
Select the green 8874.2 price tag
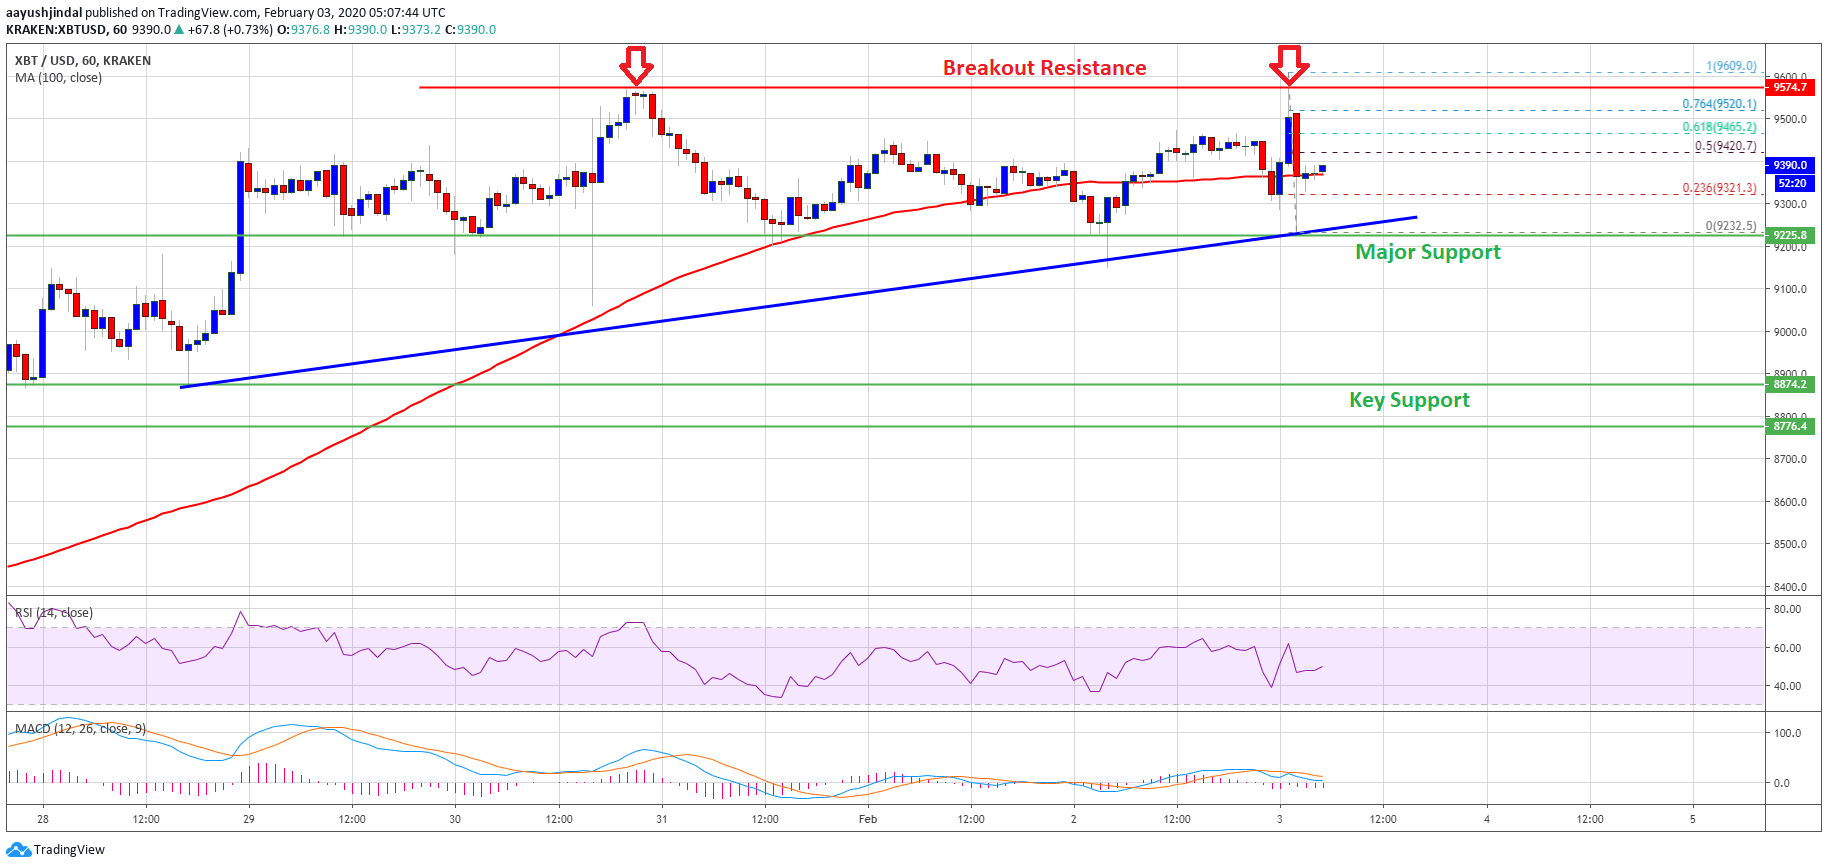pos(1790,384)
